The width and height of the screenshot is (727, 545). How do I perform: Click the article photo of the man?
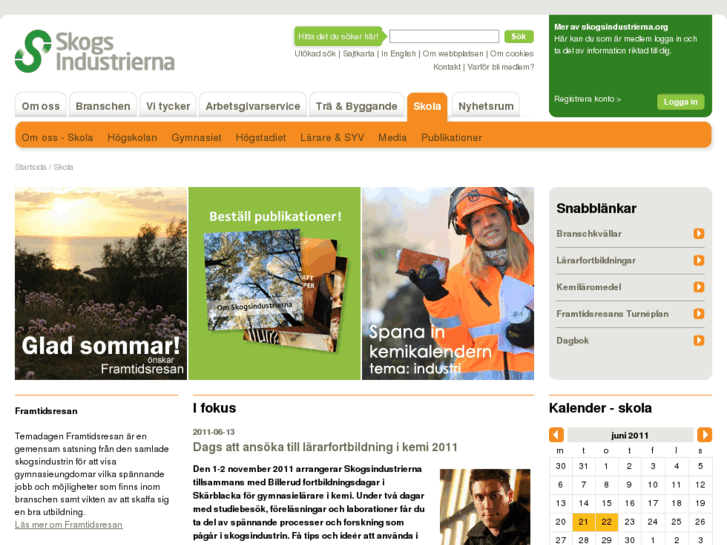(x=485, y=507)
